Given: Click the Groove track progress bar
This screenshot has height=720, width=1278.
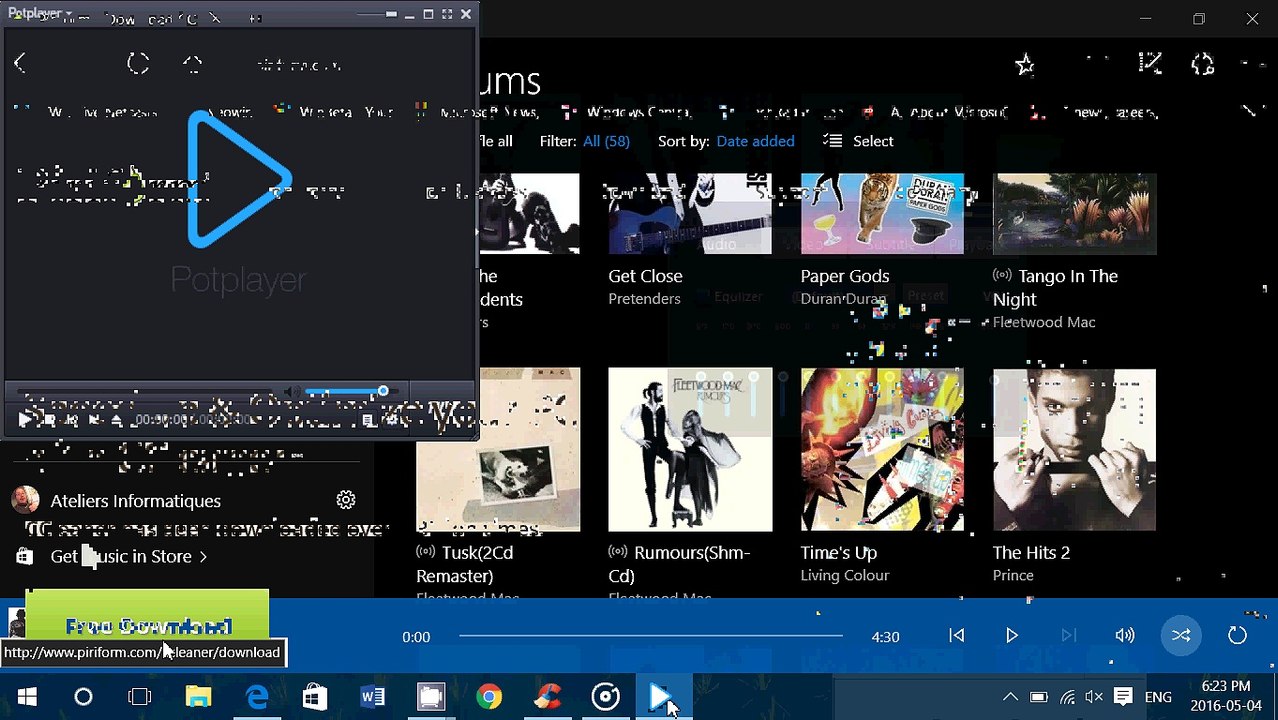Looking at the screenshot, I should (651, 636).
